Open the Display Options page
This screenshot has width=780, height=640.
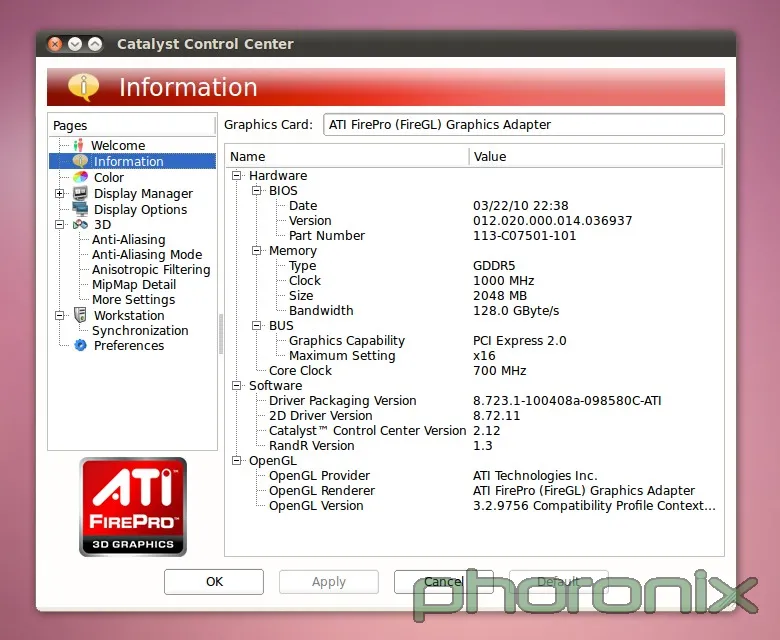tap(140, 209)
